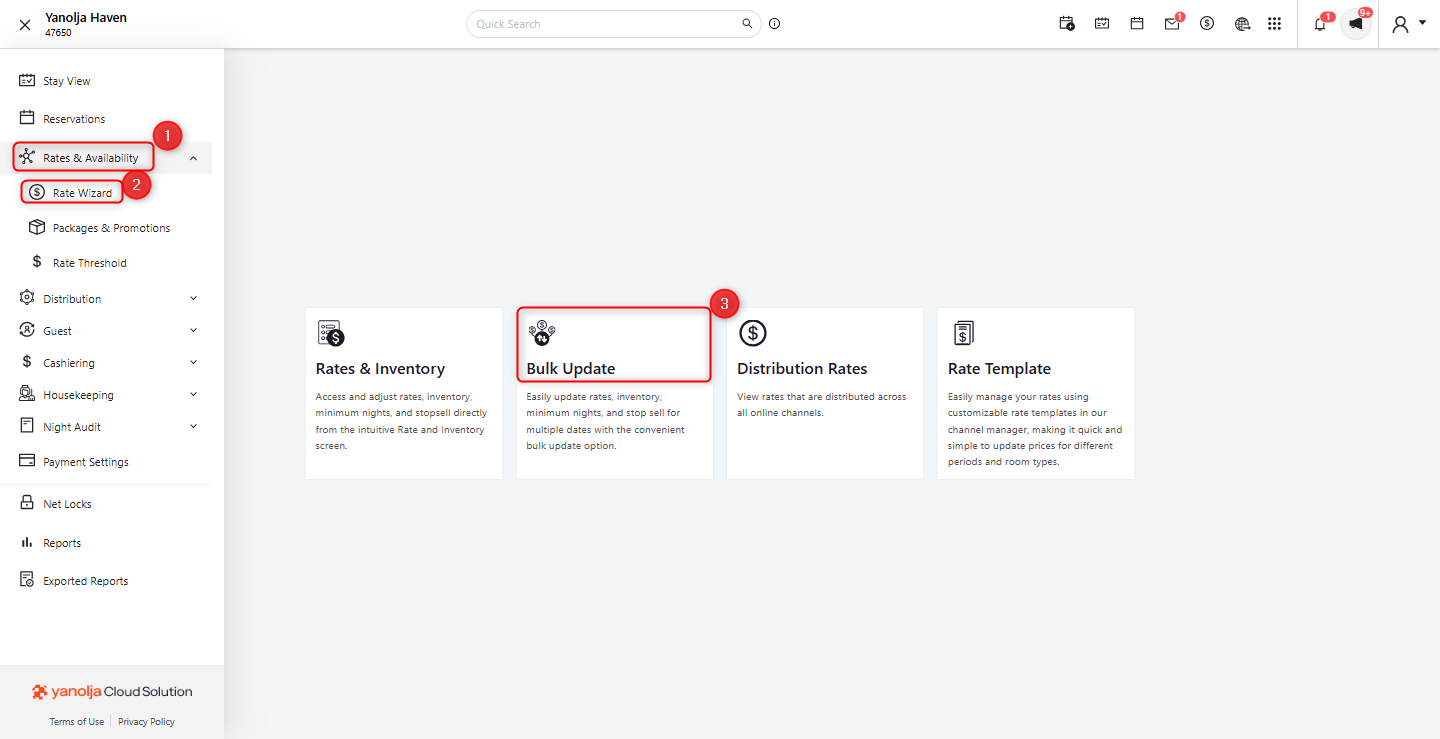Collapse the Rates & Availability chevron

[x=193, y=158]
